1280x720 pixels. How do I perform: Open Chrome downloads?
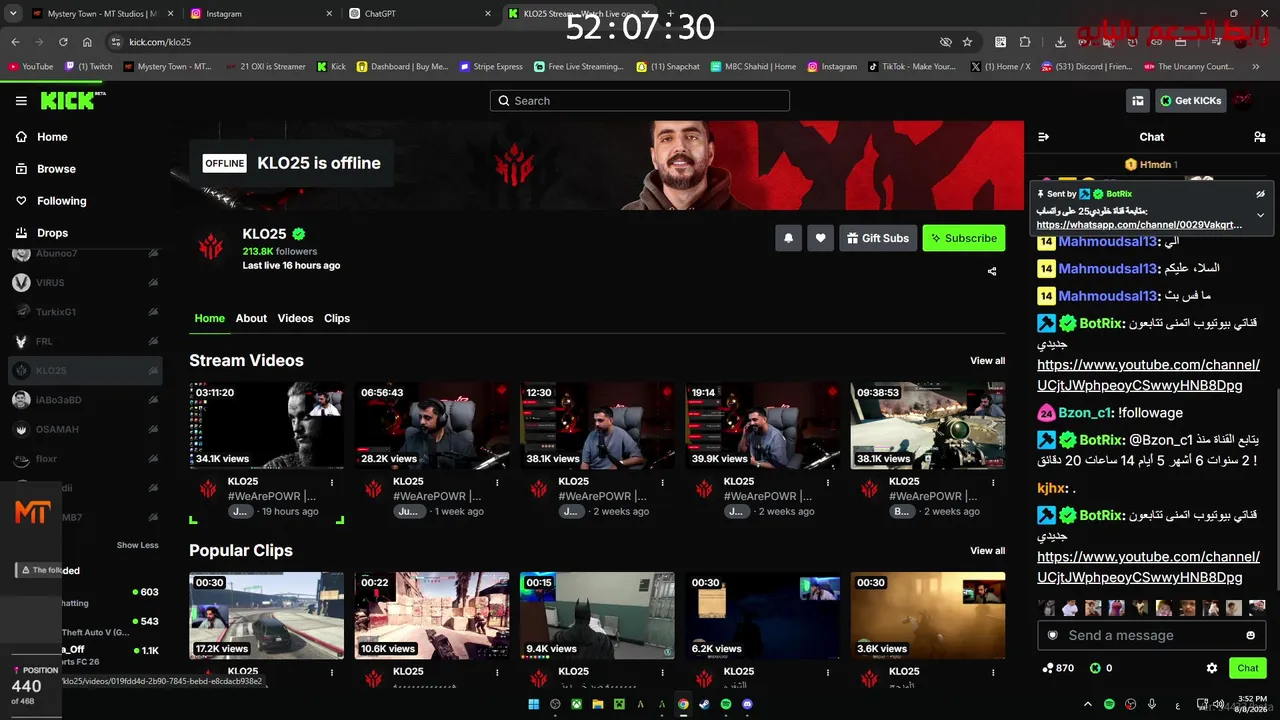coord(1060,42)
